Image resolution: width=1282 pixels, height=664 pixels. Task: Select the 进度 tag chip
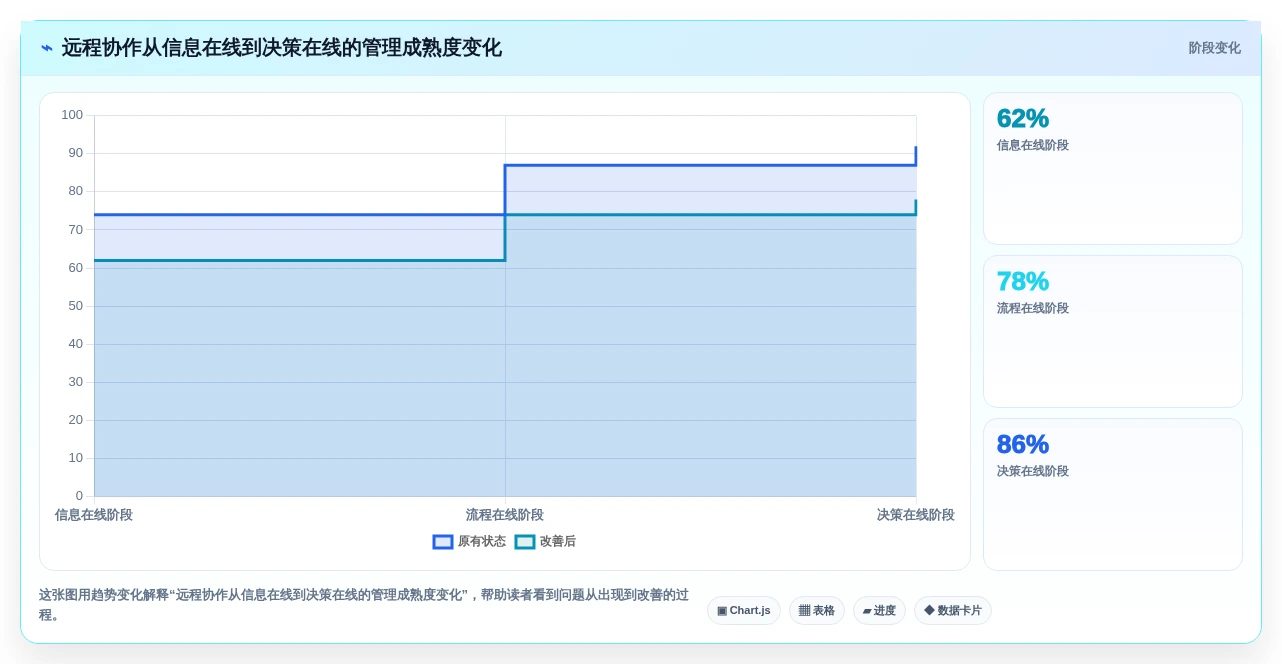click(879, 610)
